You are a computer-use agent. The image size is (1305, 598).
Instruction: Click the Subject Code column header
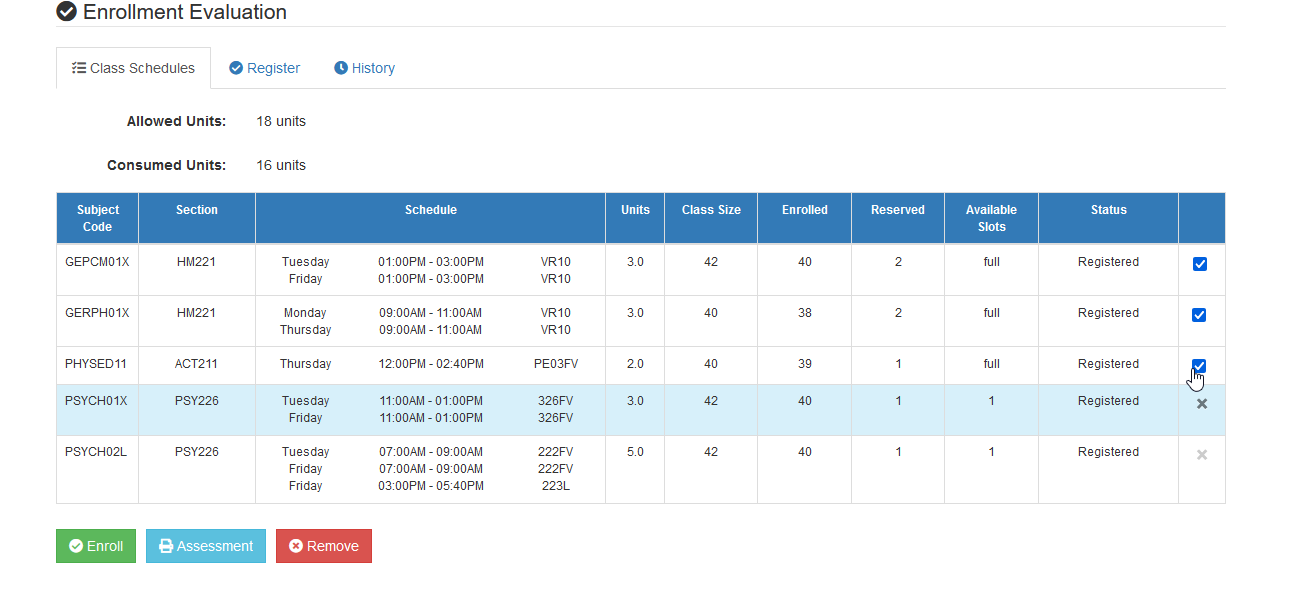[97, 218]
